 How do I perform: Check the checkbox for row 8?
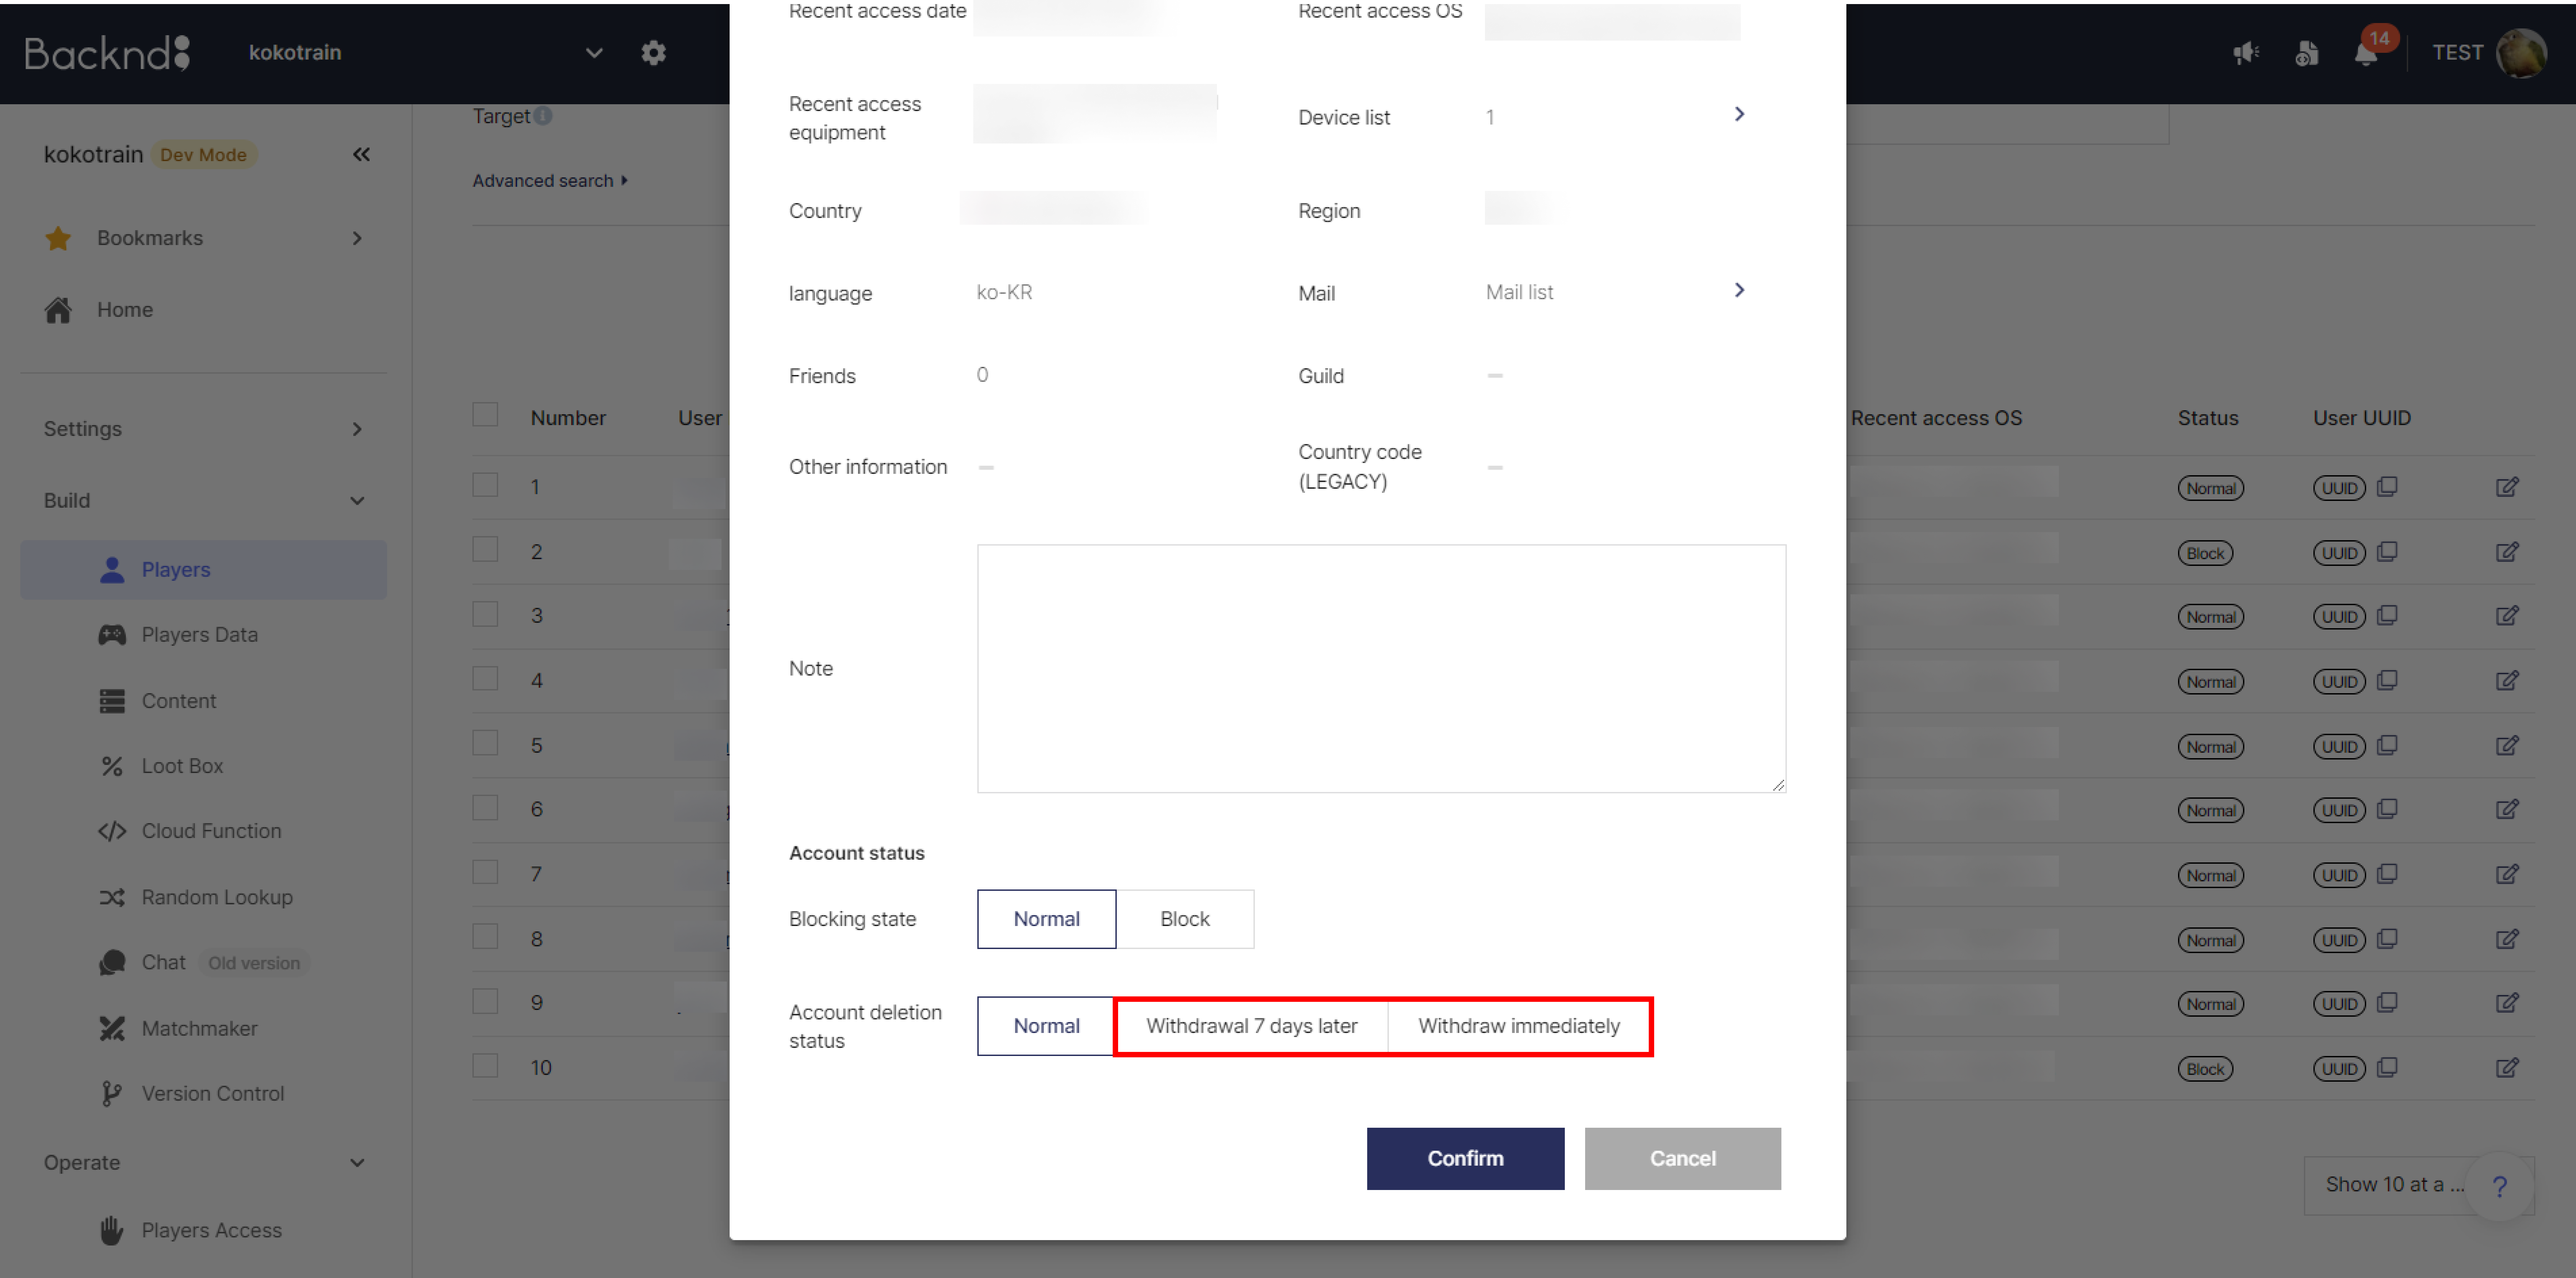coord(485,937)
